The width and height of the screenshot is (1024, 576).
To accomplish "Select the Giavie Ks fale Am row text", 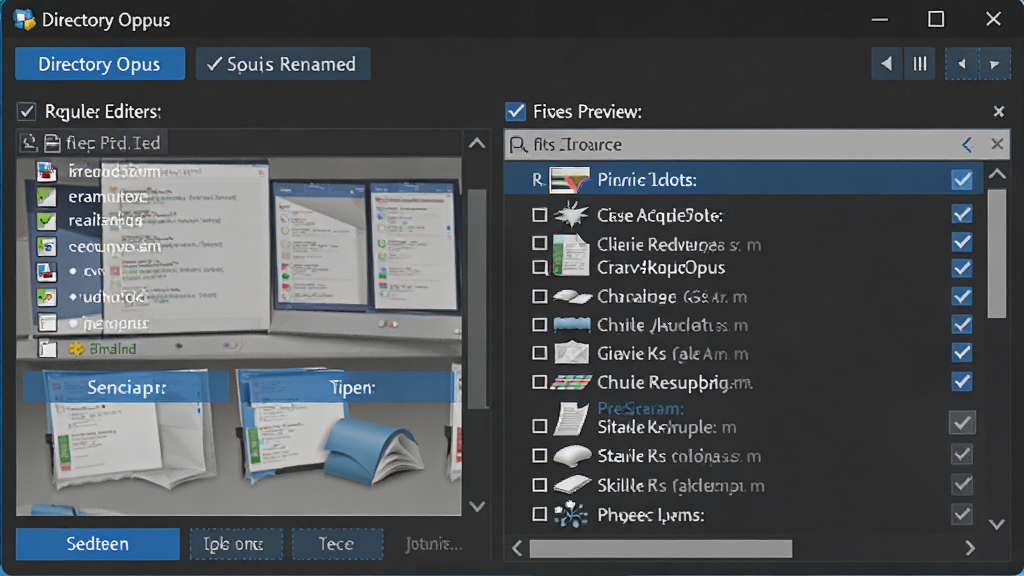I will click(x=673, y=354).
